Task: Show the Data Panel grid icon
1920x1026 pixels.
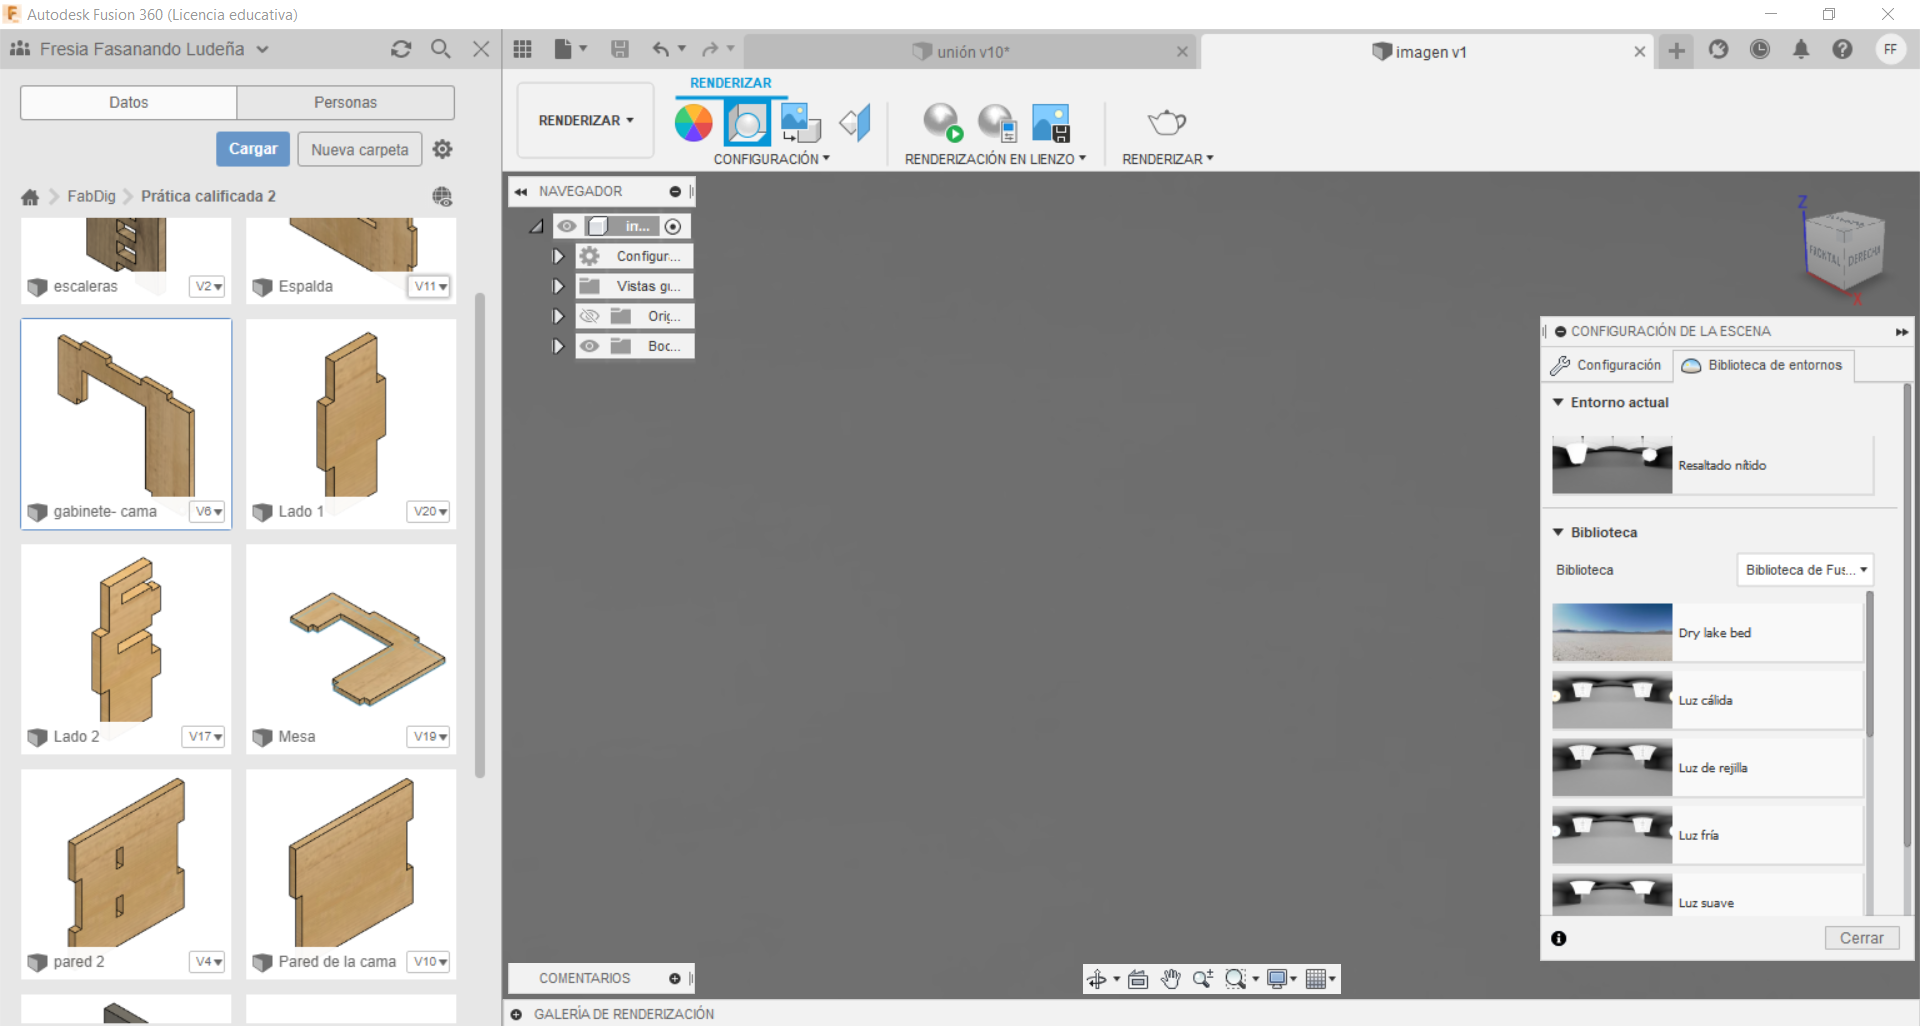Action: (522, 49)
